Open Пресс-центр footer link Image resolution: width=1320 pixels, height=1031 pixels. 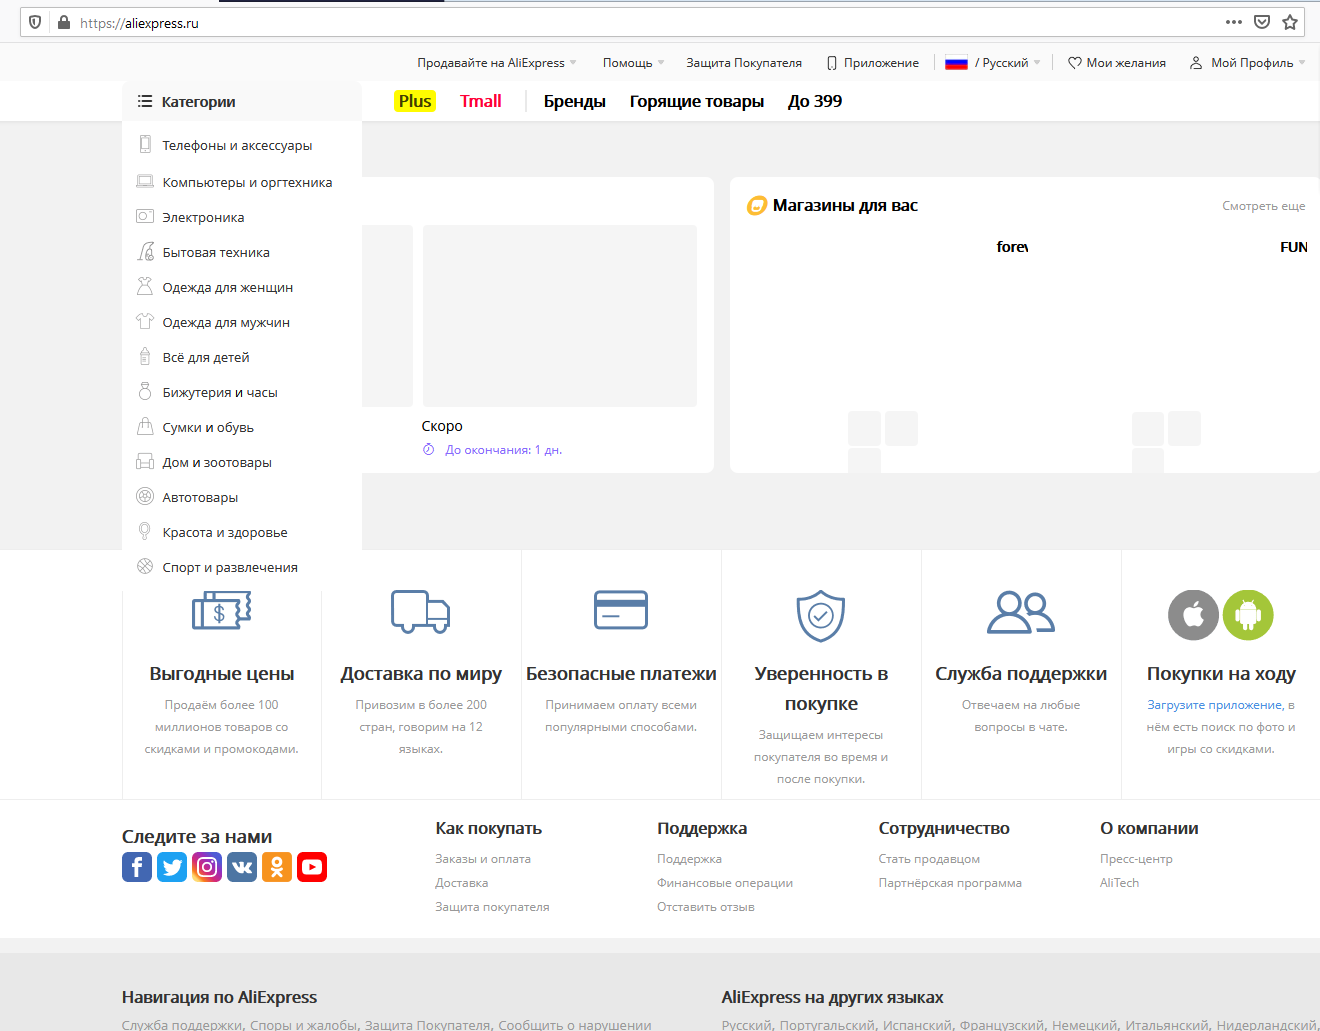point(1136,859)
